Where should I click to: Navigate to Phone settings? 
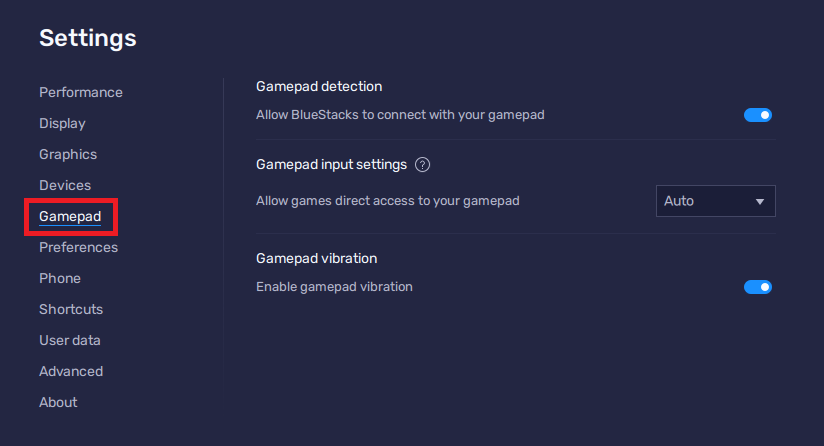pyautogui.click(x=60, y=278)
